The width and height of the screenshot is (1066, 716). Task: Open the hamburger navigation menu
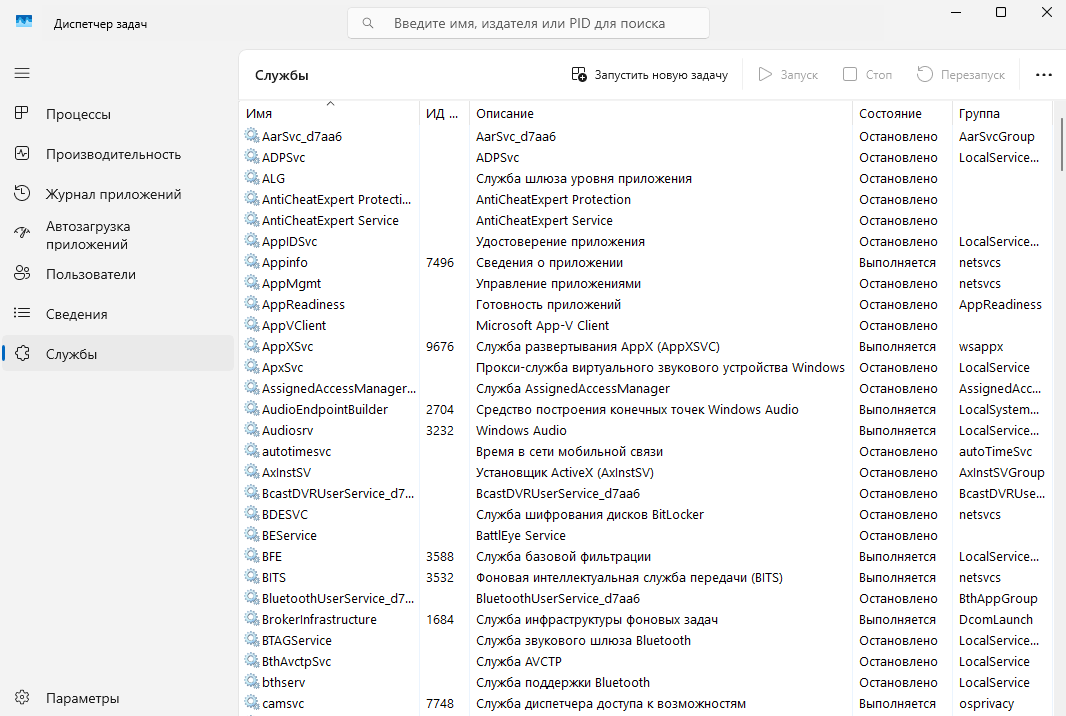(22, 73)
